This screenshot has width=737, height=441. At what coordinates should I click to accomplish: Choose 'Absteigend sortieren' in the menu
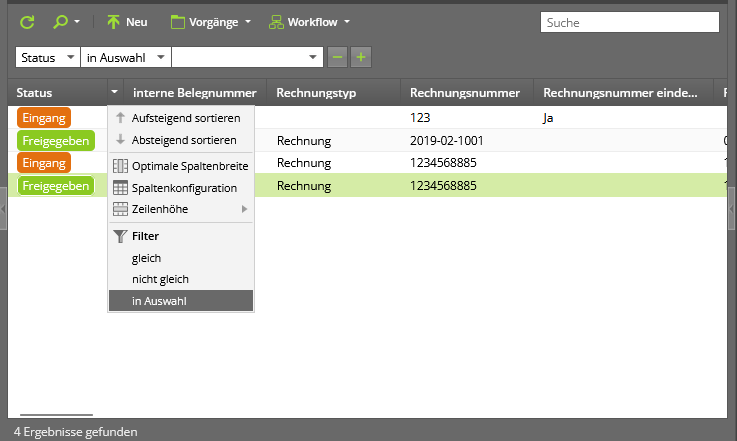[181, 140]
